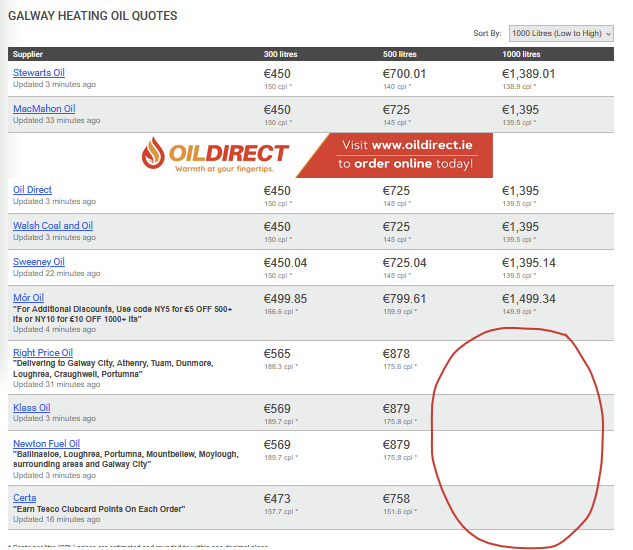The height and width of the screenshot is (550, 633).
Task: Select Sweeney Oil €725.04 price
Action: click(404, 263)
